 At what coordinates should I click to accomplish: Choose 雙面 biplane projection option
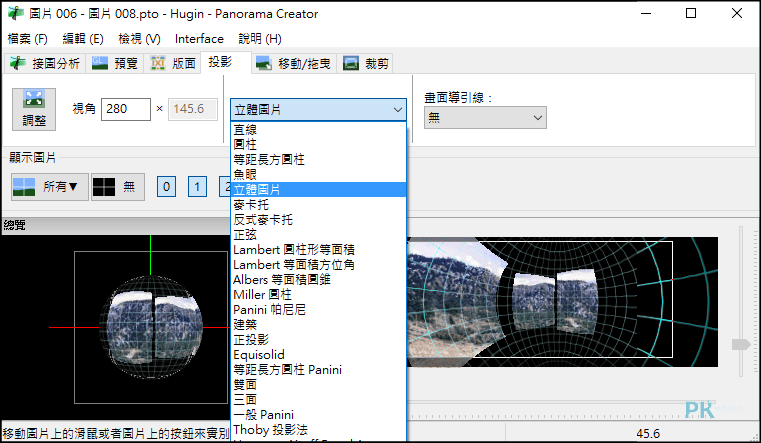(x=318, y=385)
